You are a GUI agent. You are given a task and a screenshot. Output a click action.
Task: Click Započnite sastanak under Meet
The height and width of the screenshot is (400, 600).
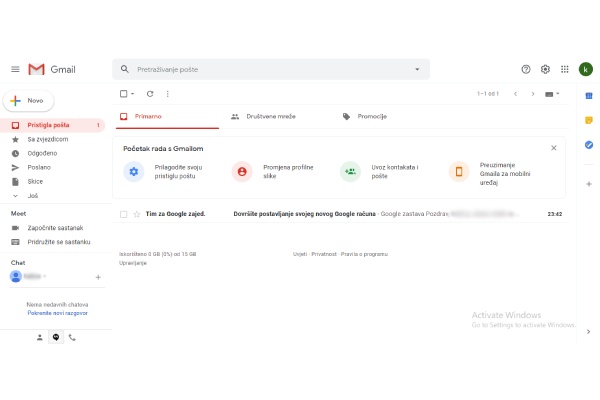pyautogui.click(x=55, y=228)
